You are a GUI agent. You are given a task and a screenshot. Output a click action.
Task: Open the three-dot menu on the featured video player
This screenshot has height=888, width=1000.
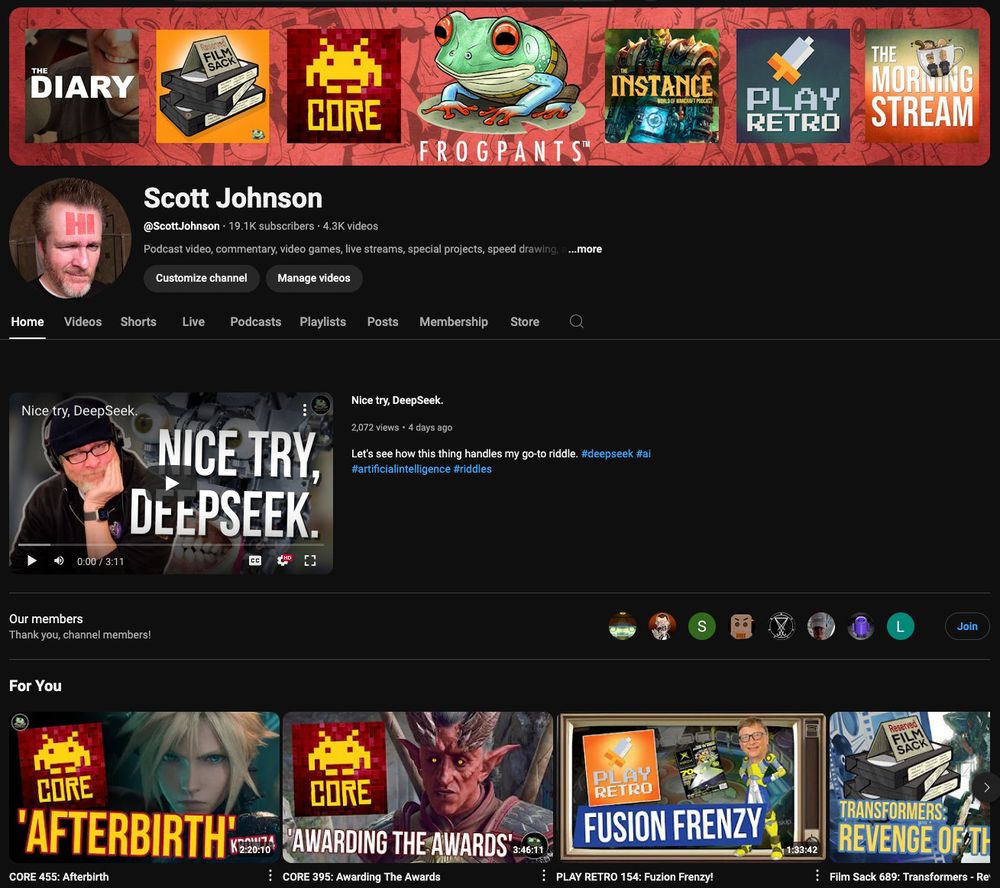point(305,410)
